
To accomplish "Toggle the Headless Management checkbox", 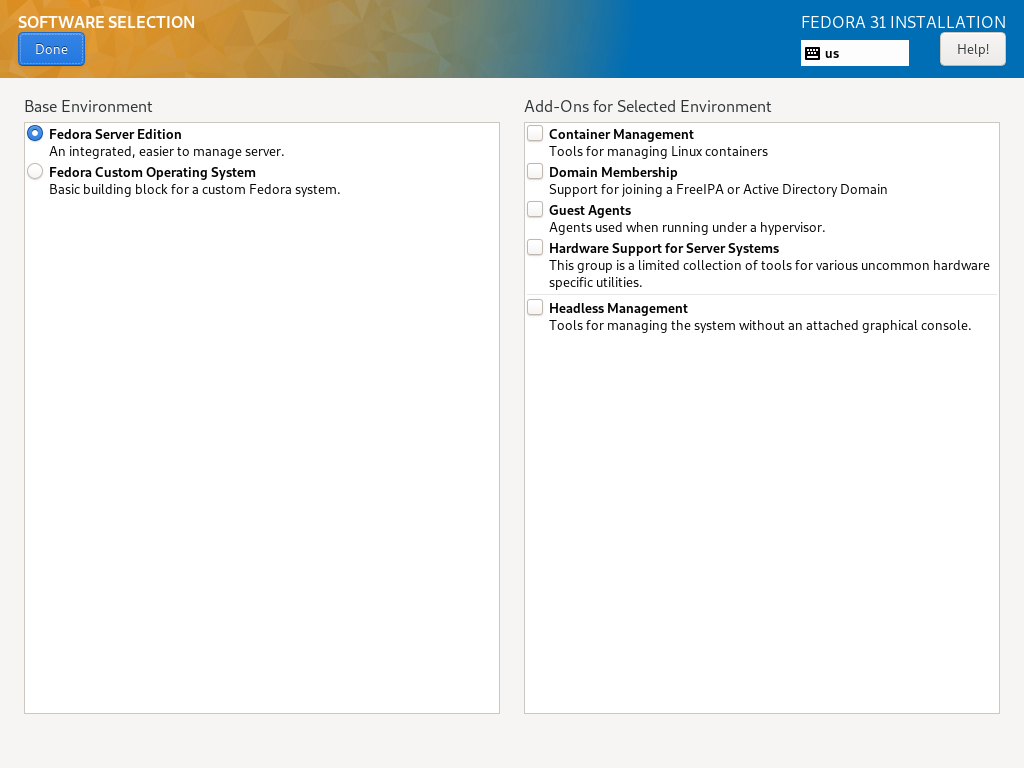I will [x=535, y=307].
